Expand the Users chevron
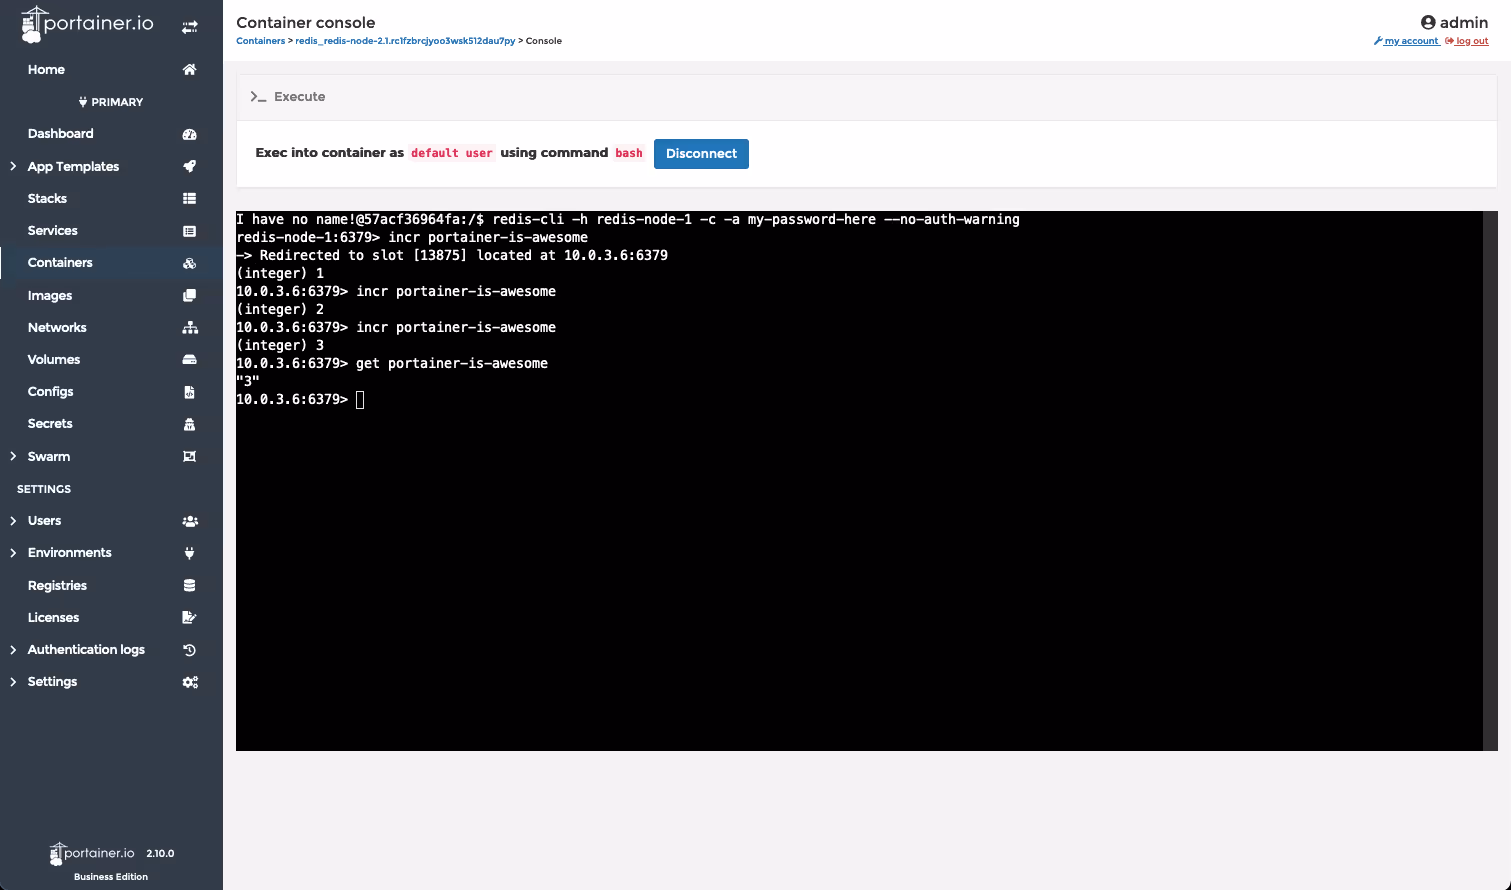This screenshot has height=890, width=1511. [13, 521]
